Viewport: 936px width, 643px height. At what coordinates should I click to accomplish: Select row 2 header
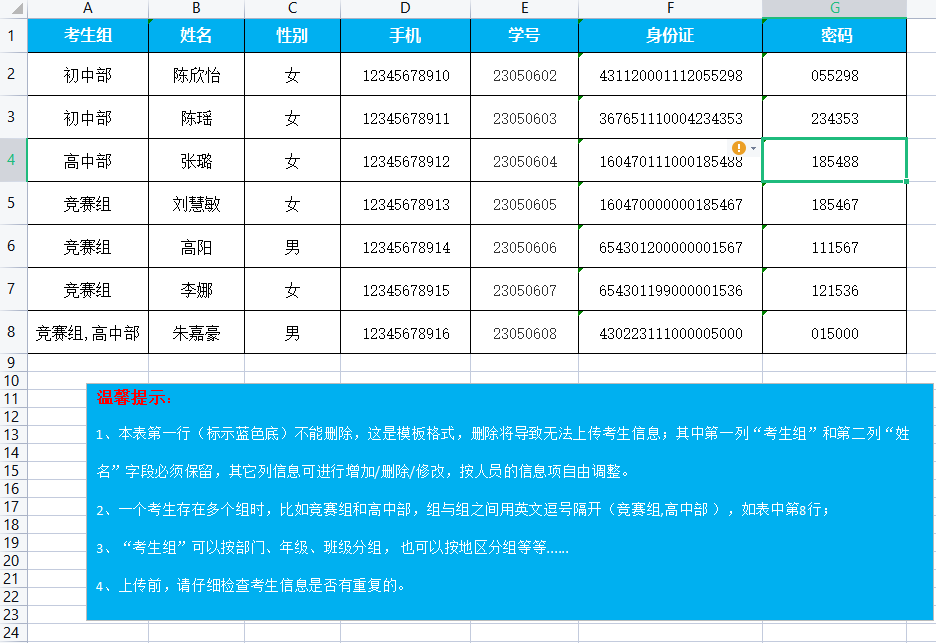pos(11,74)
